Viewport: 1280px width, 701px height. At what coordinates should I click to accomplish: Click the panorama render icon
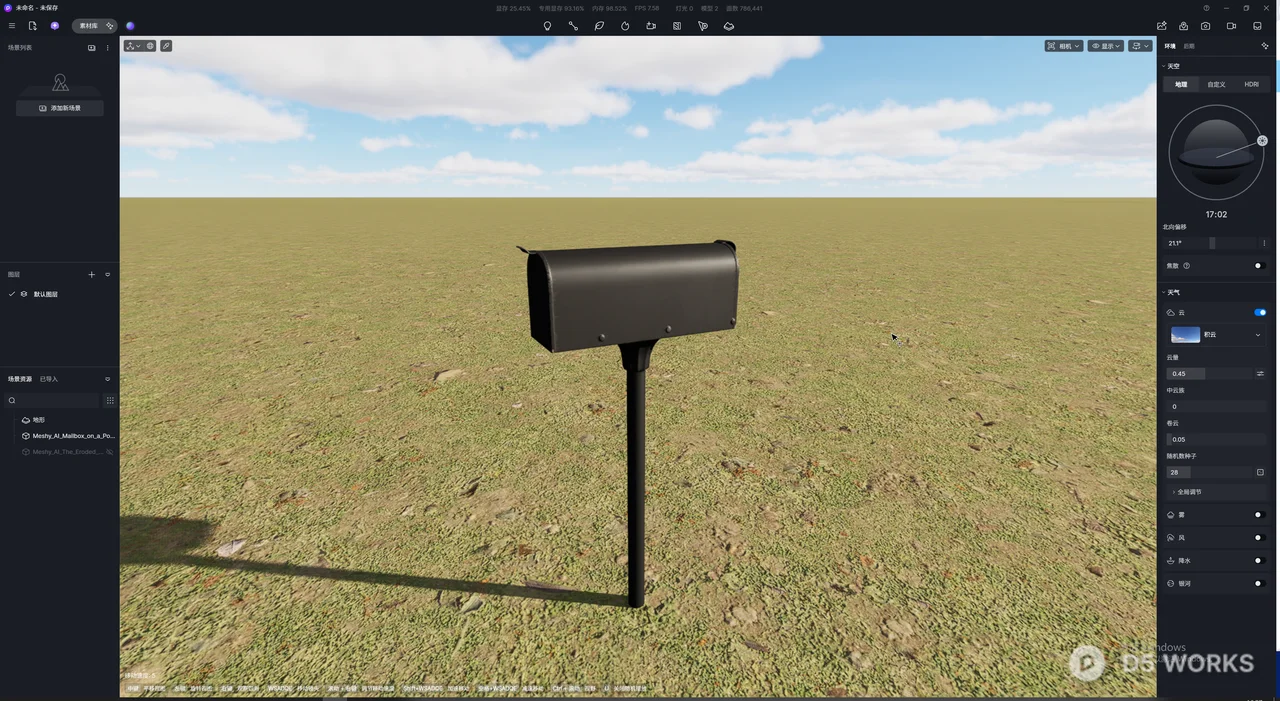point(1183,26)
